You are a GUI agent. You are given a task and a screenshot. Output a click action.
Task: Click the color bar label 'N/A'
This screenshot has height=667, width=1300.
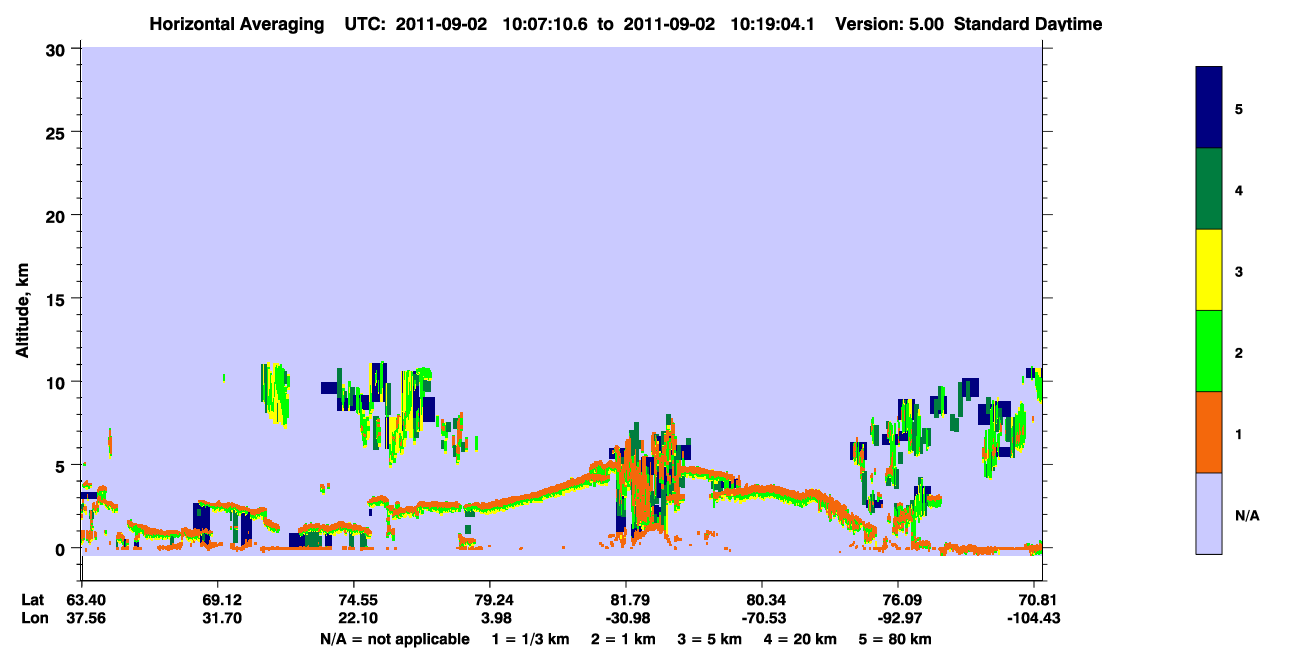pos(1247,516)
